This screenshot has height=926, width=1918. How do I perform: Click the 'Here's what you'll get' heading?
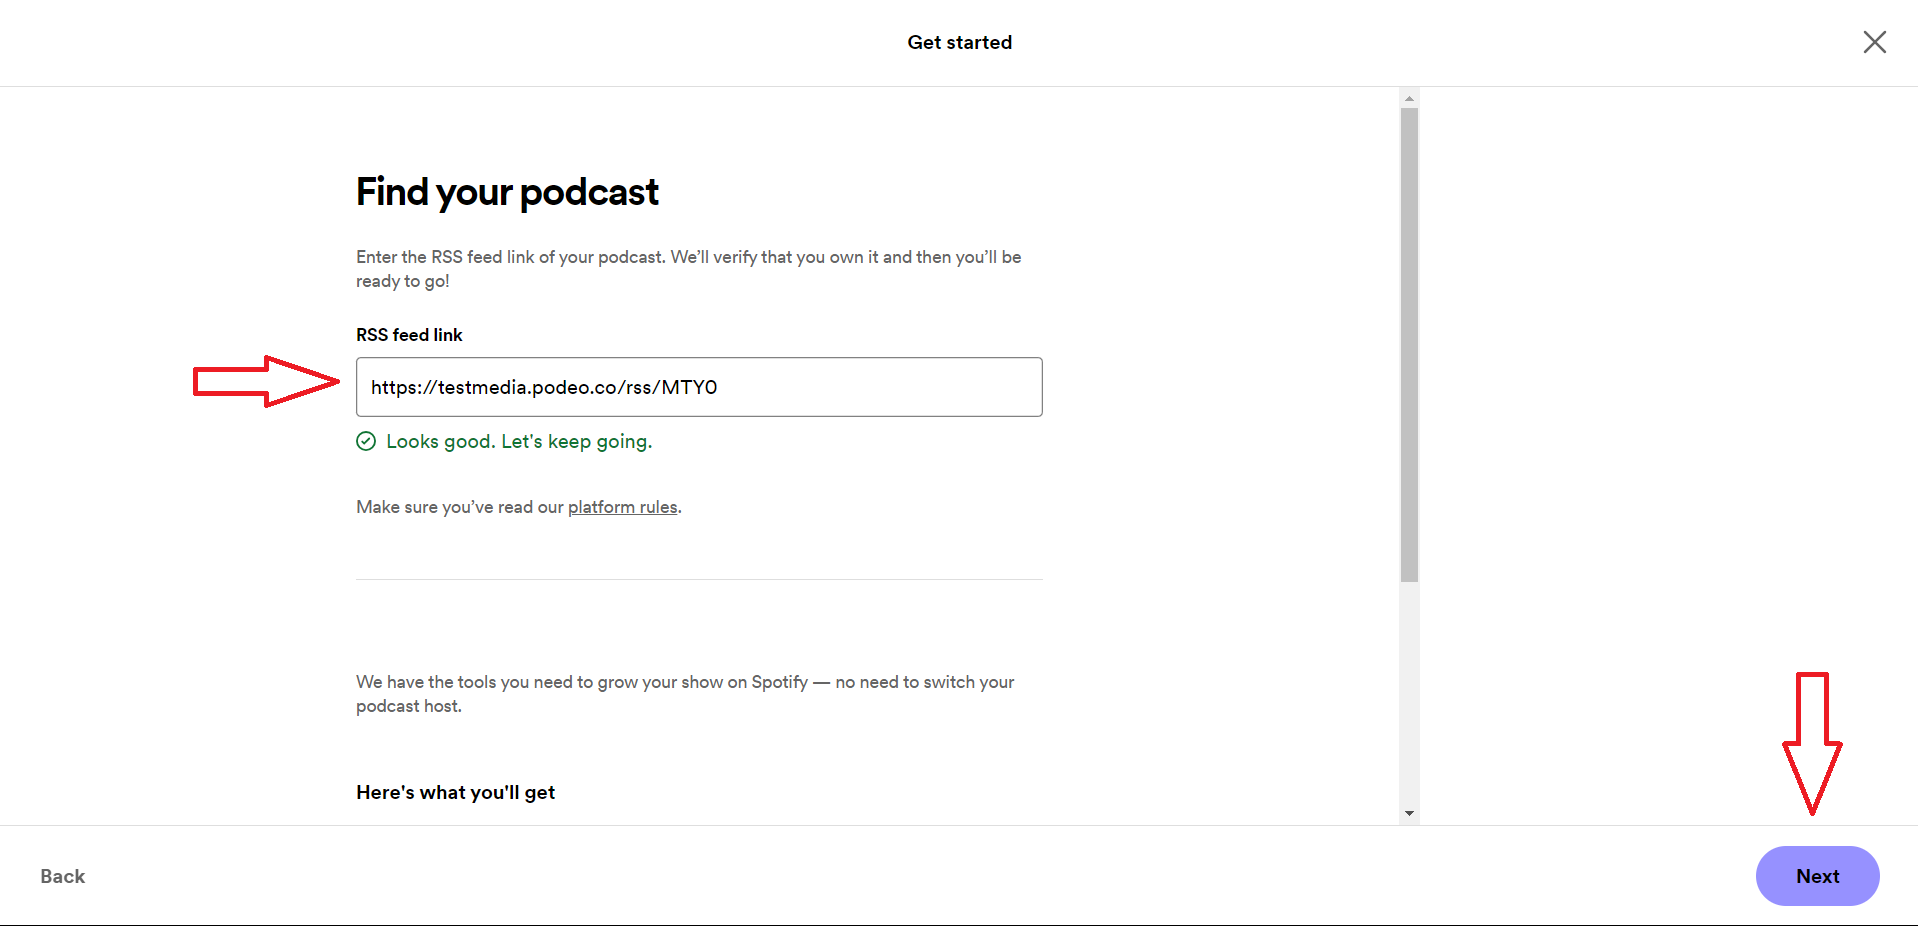click(455, 792)
